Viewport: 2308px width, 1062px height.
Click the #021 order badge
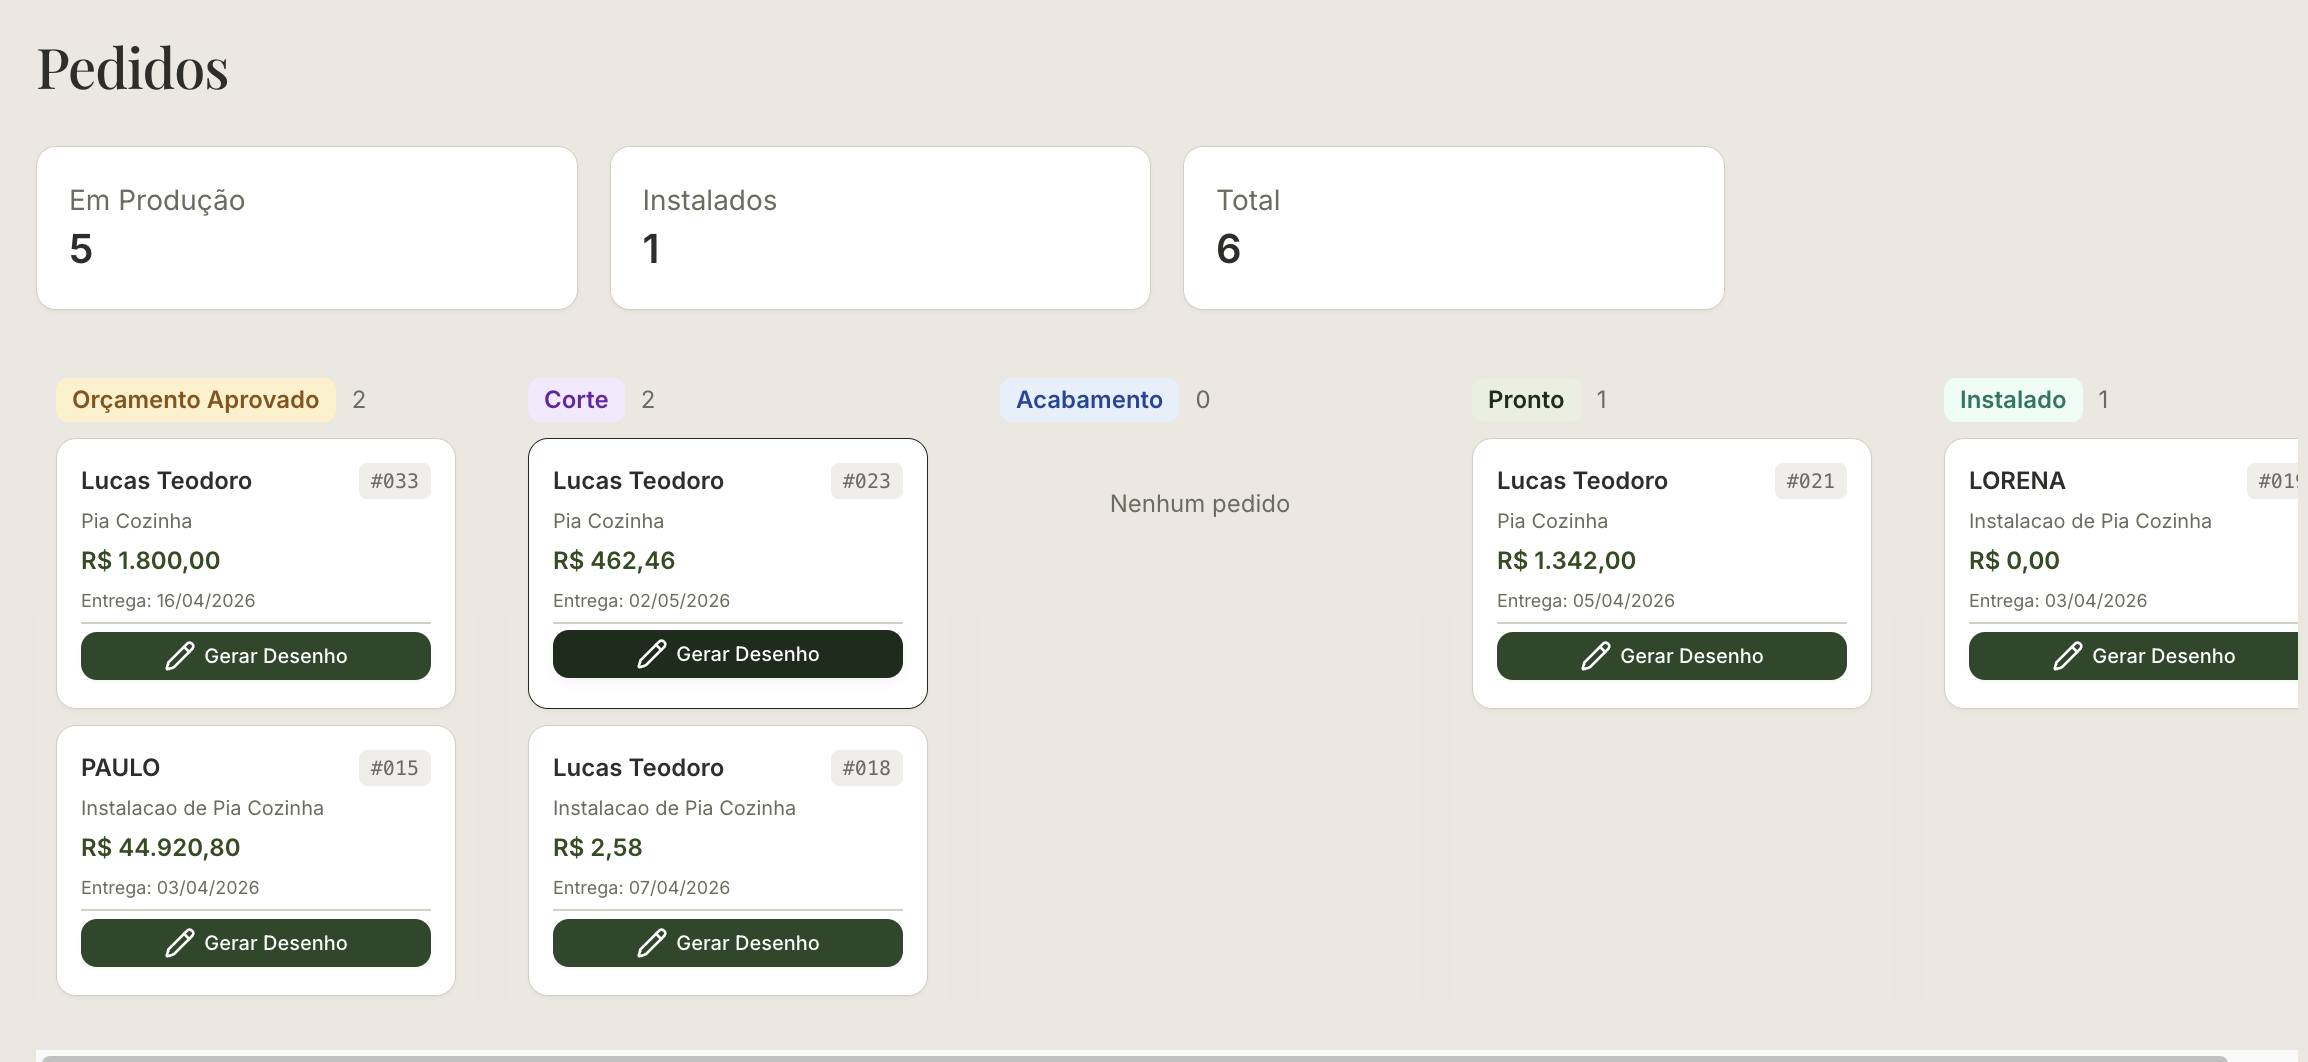pos(1811,481)
